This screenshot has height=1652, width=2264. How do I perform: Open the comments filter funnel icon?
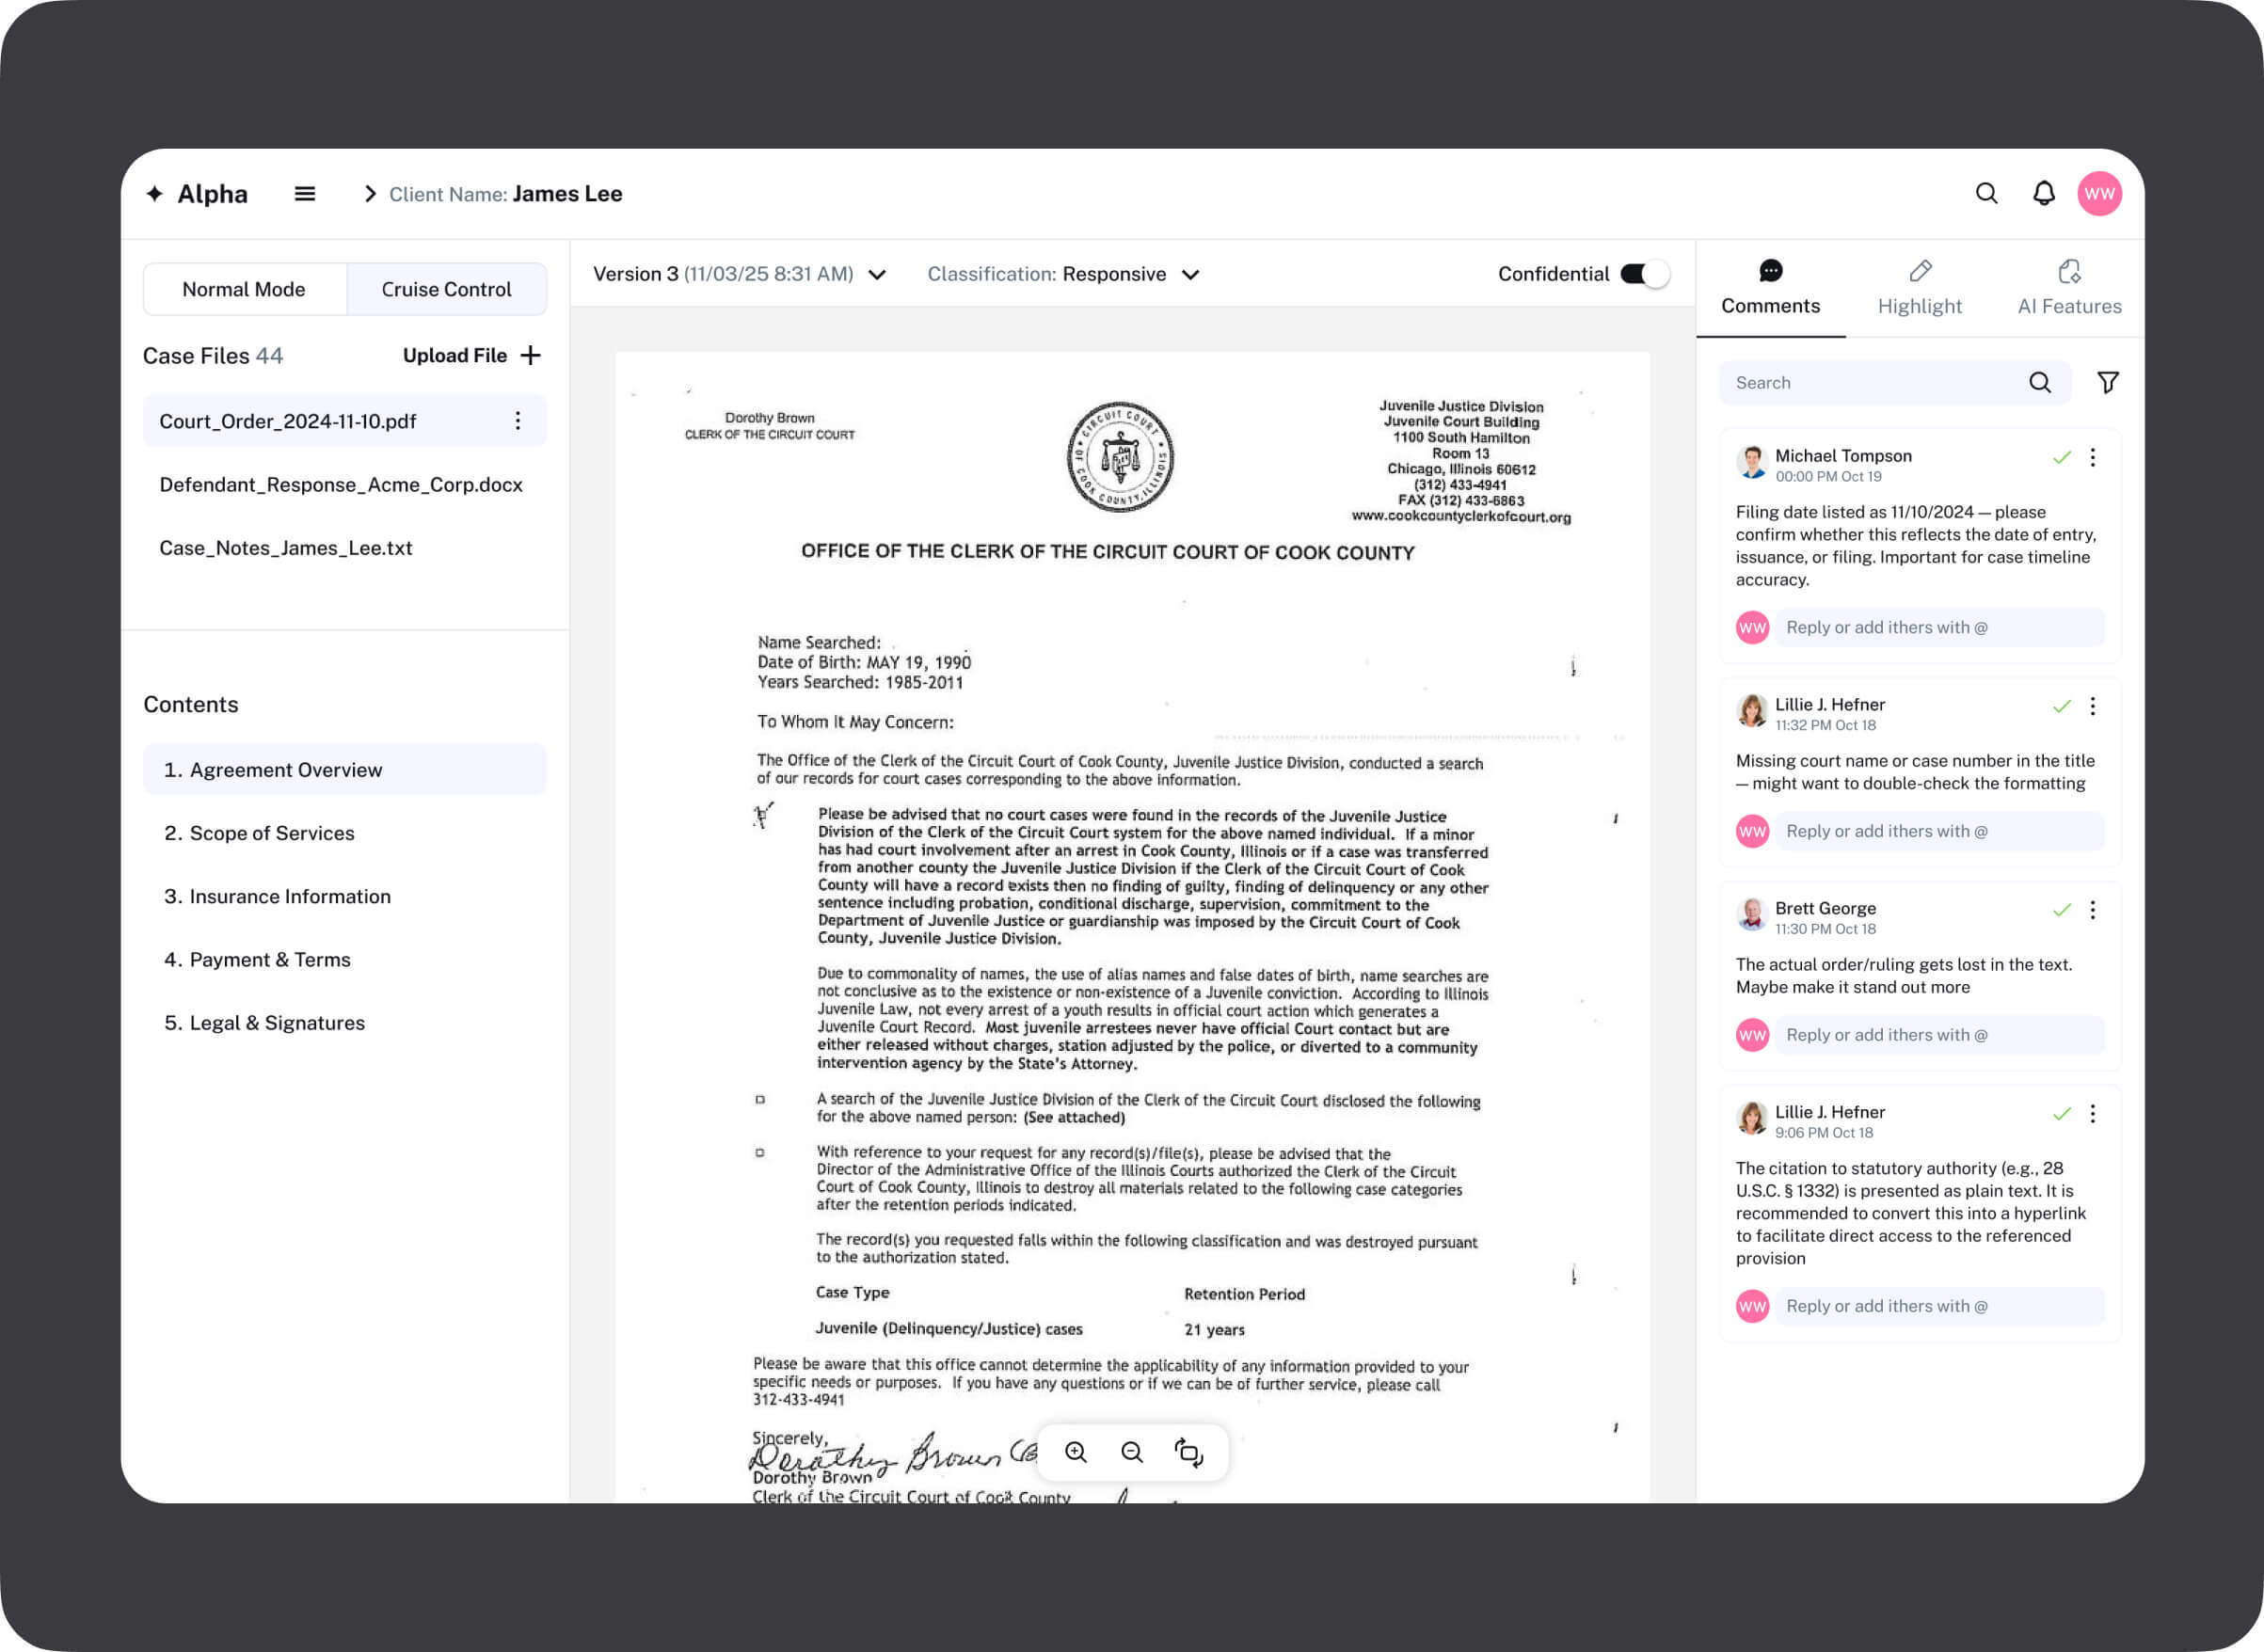coord(2108,382)
